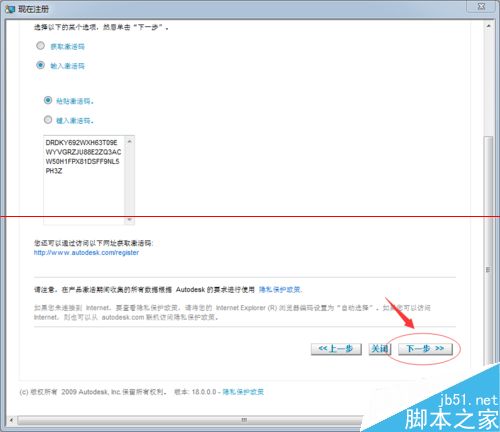Click the 关闭 button

point(379,349)
